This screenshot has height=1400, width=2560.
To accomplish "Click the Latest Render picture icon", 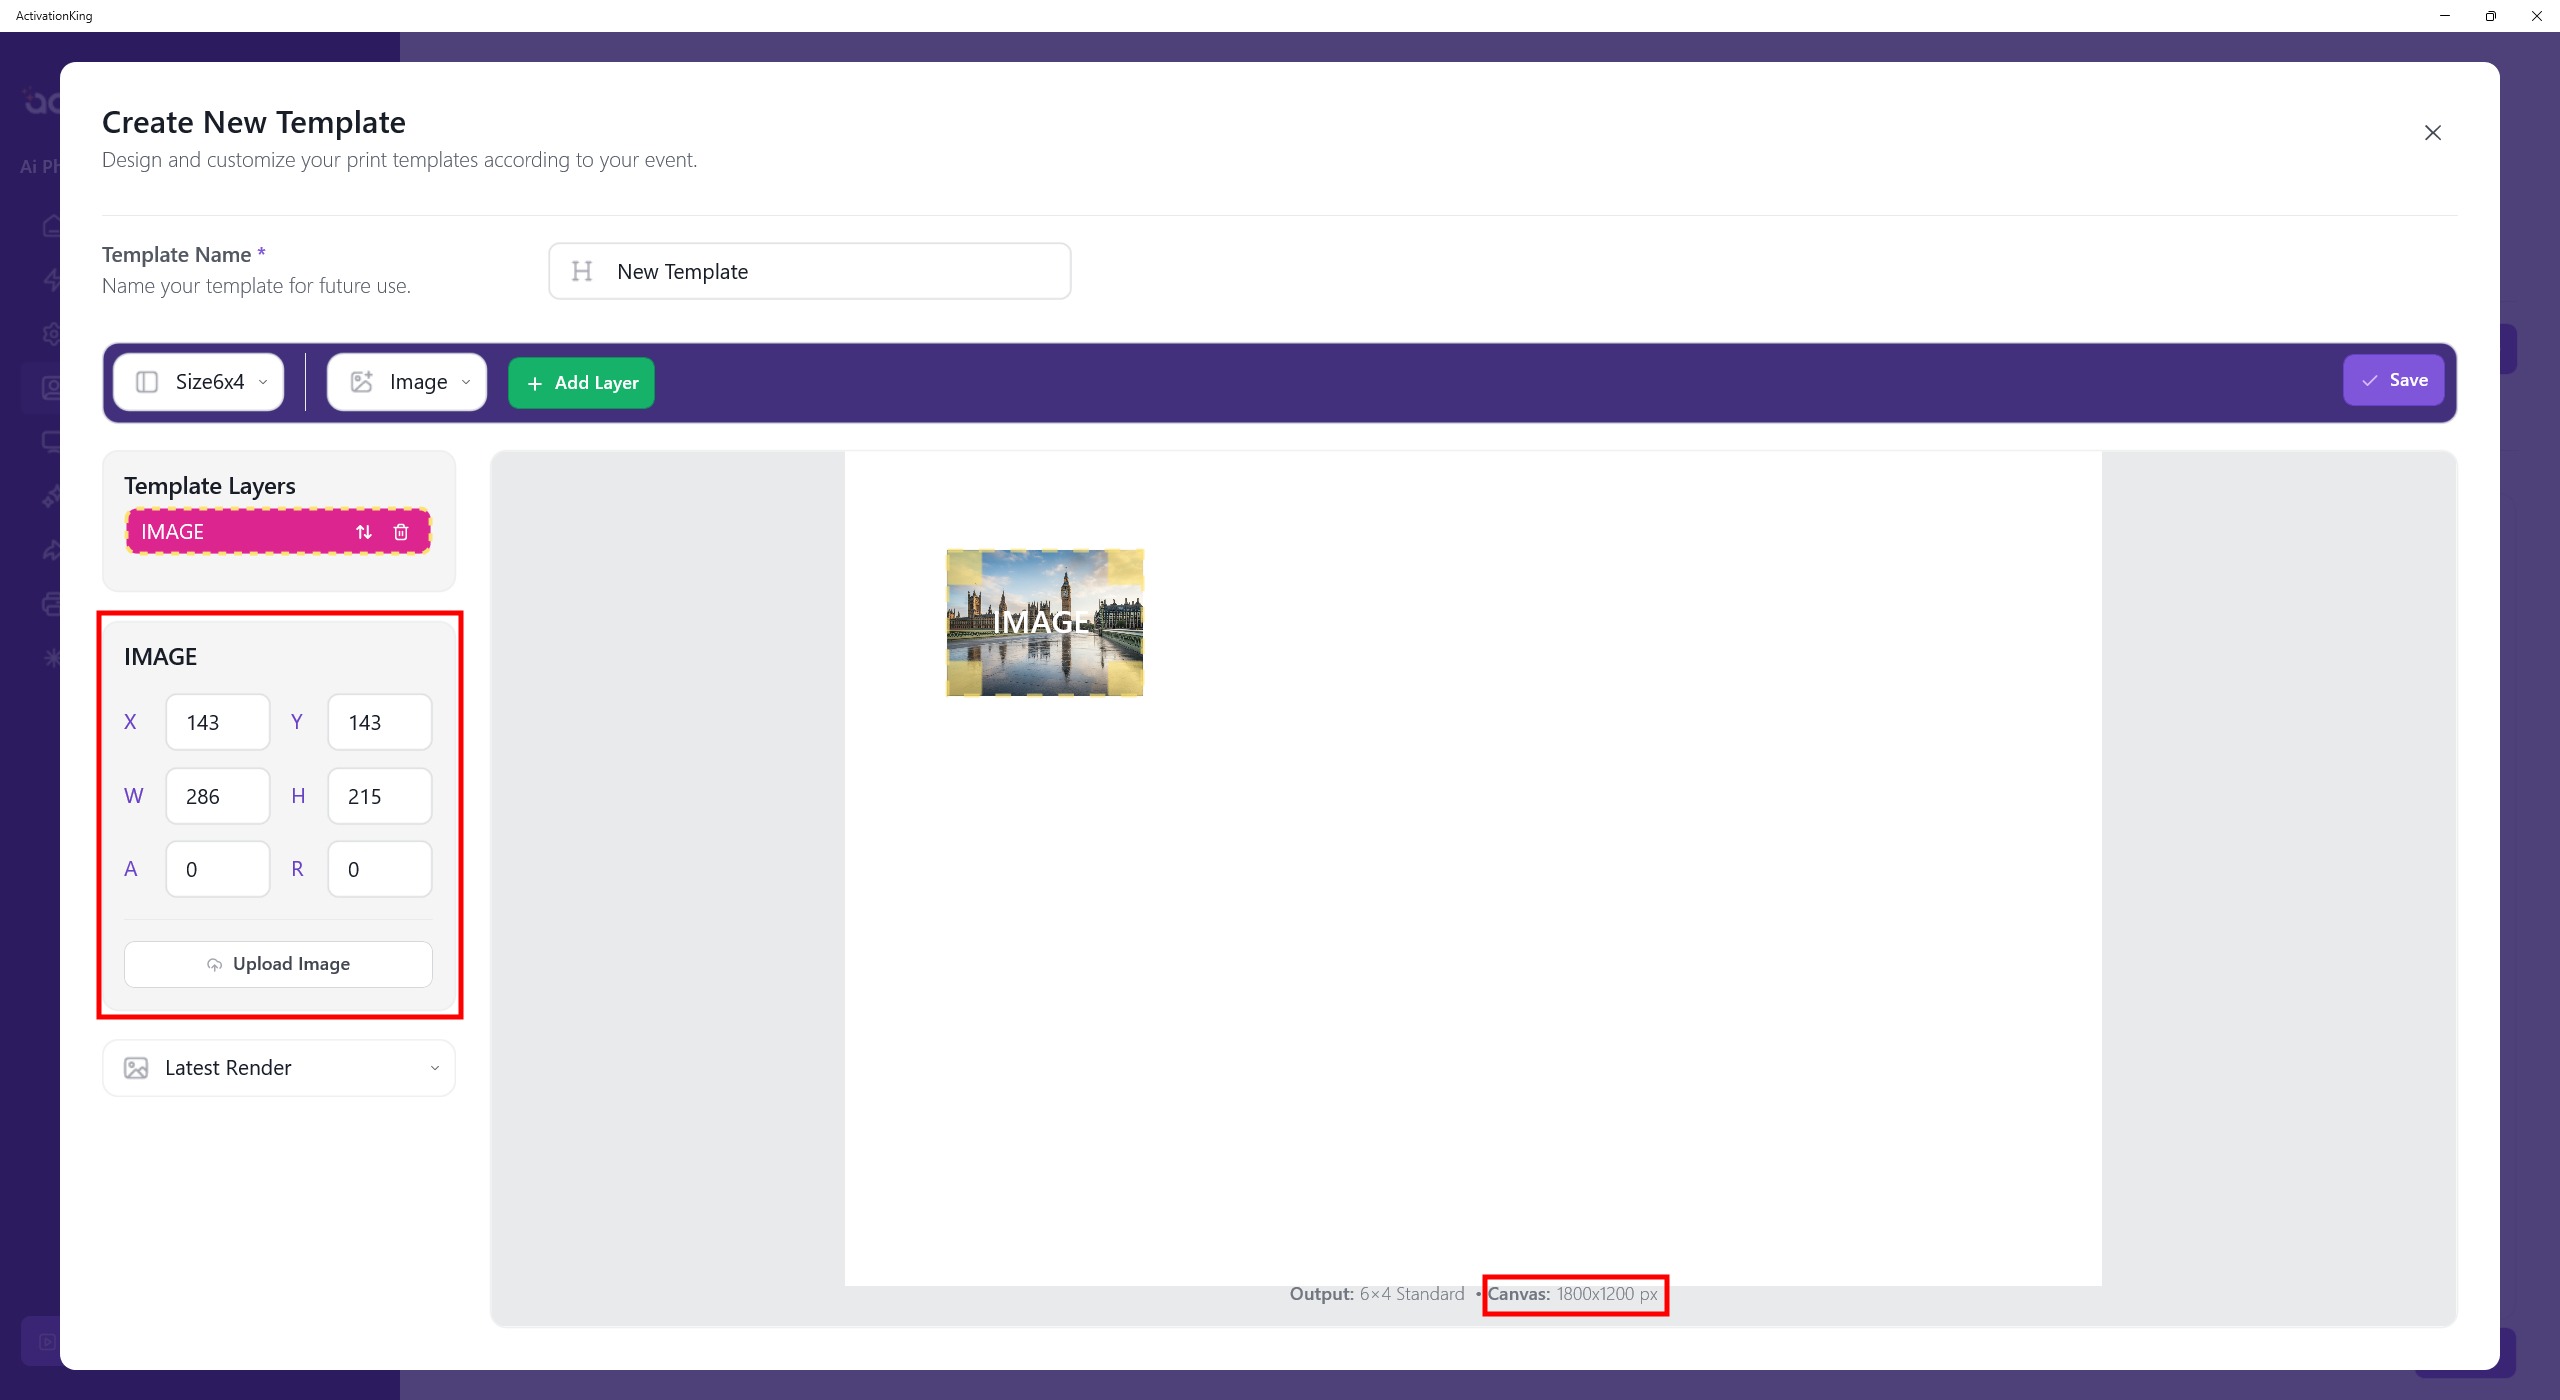I will coord(136,1068).
